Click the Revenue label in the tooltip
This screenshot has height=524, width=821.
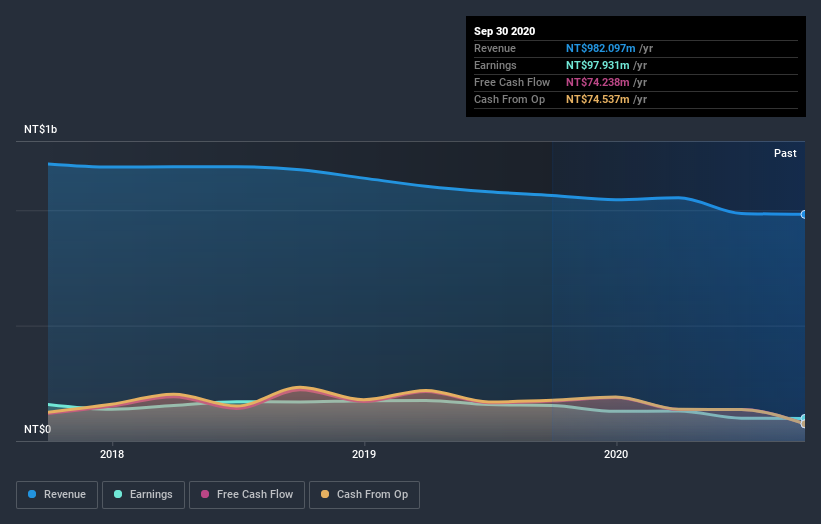[x=495, y=48]
